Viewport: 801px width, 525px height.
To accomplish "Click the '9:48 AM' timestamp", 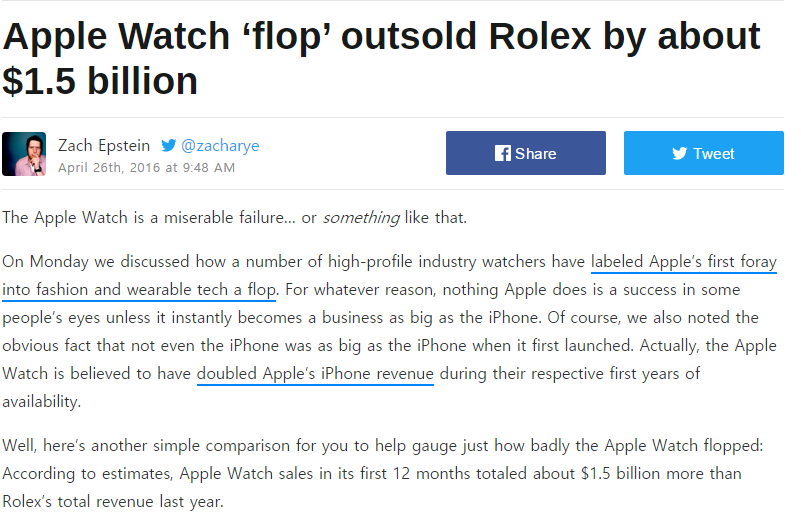I will pos(207,167).
